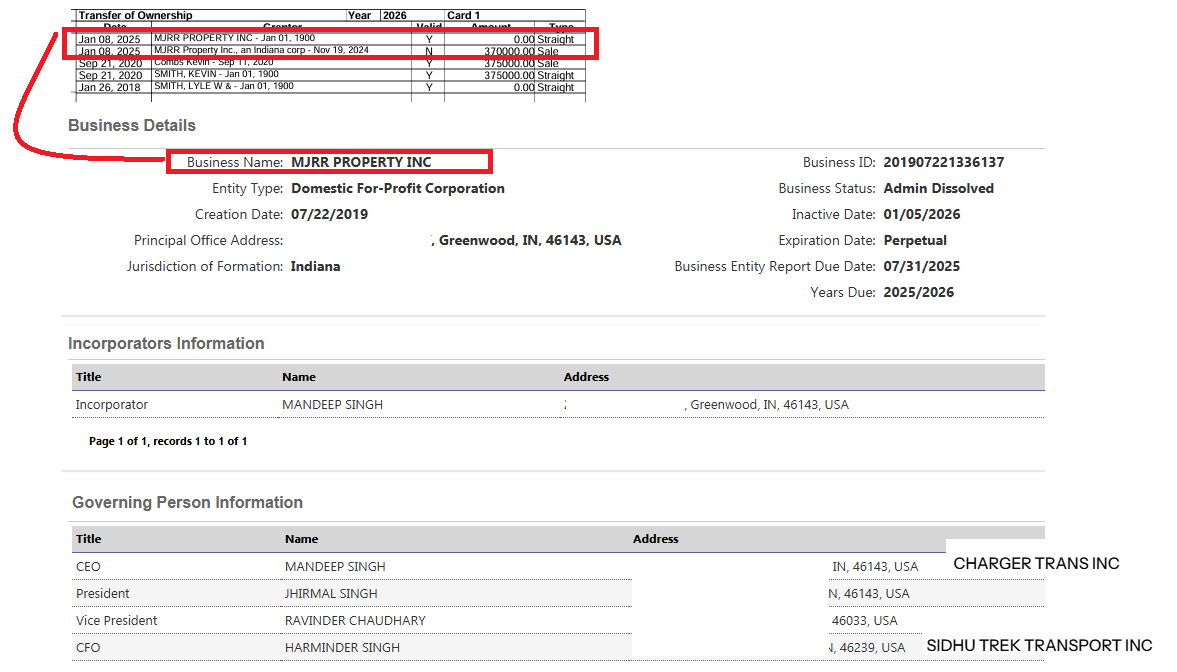Select Inactive Date 01/05/2026
The image size is (1177, 672).
tap(922, 215)
